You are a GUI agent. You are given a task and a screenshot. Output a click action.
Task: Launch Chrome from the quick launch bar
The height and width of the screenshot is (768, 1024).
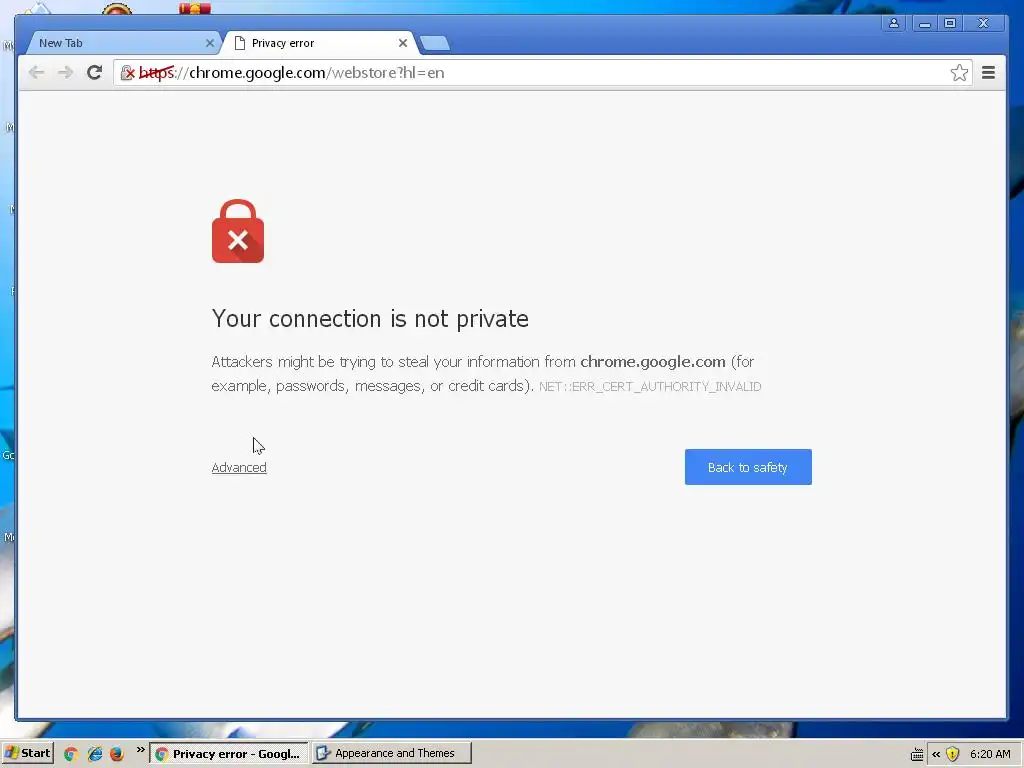click(71, 754)
